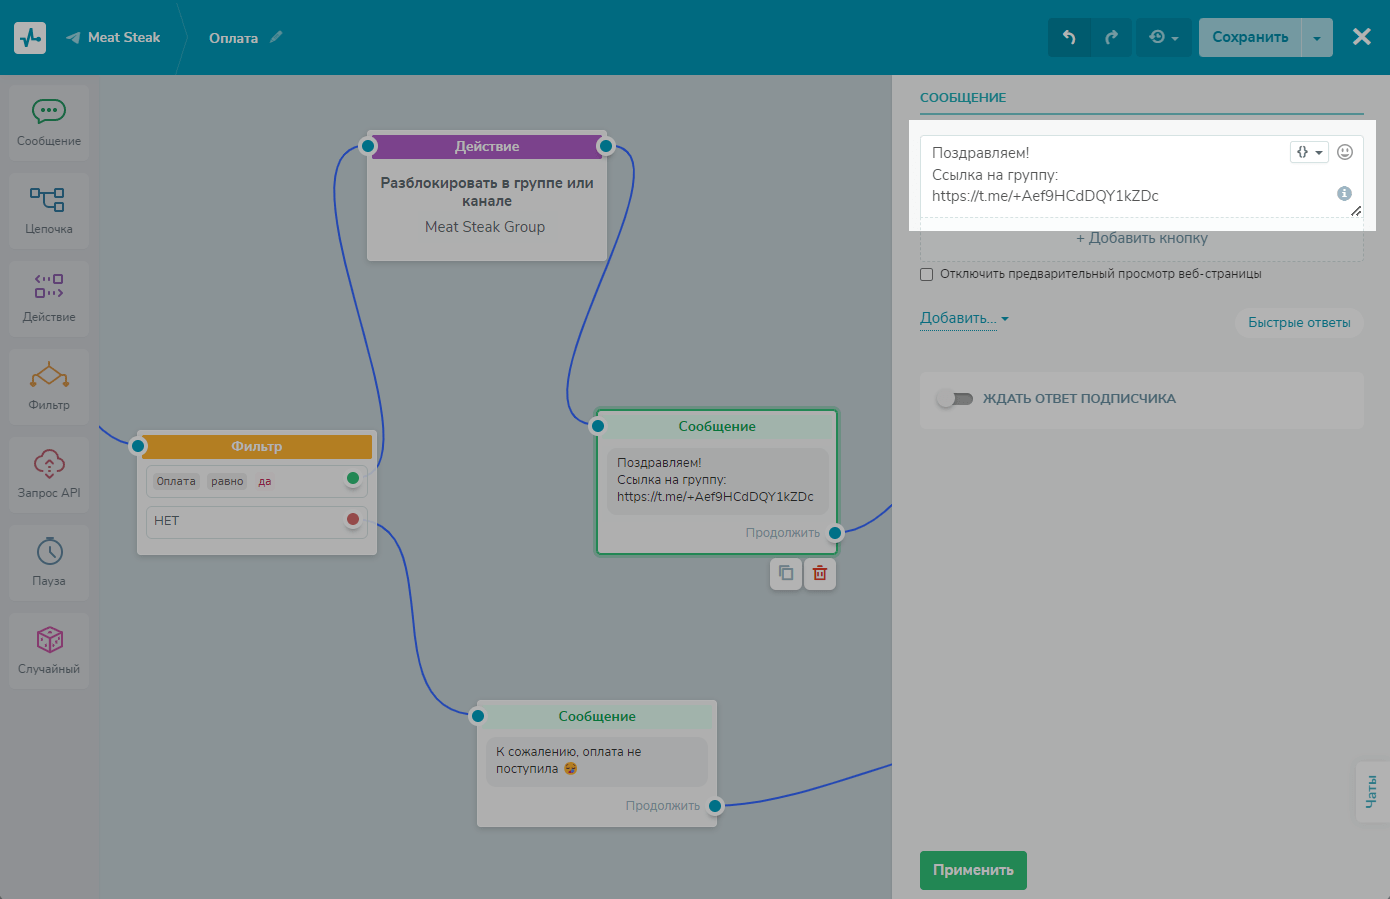The height and width of the screenshot is (899, 1390).
Task: Open the variables curly braces dropdown
Action: [x=1308, y=152]
